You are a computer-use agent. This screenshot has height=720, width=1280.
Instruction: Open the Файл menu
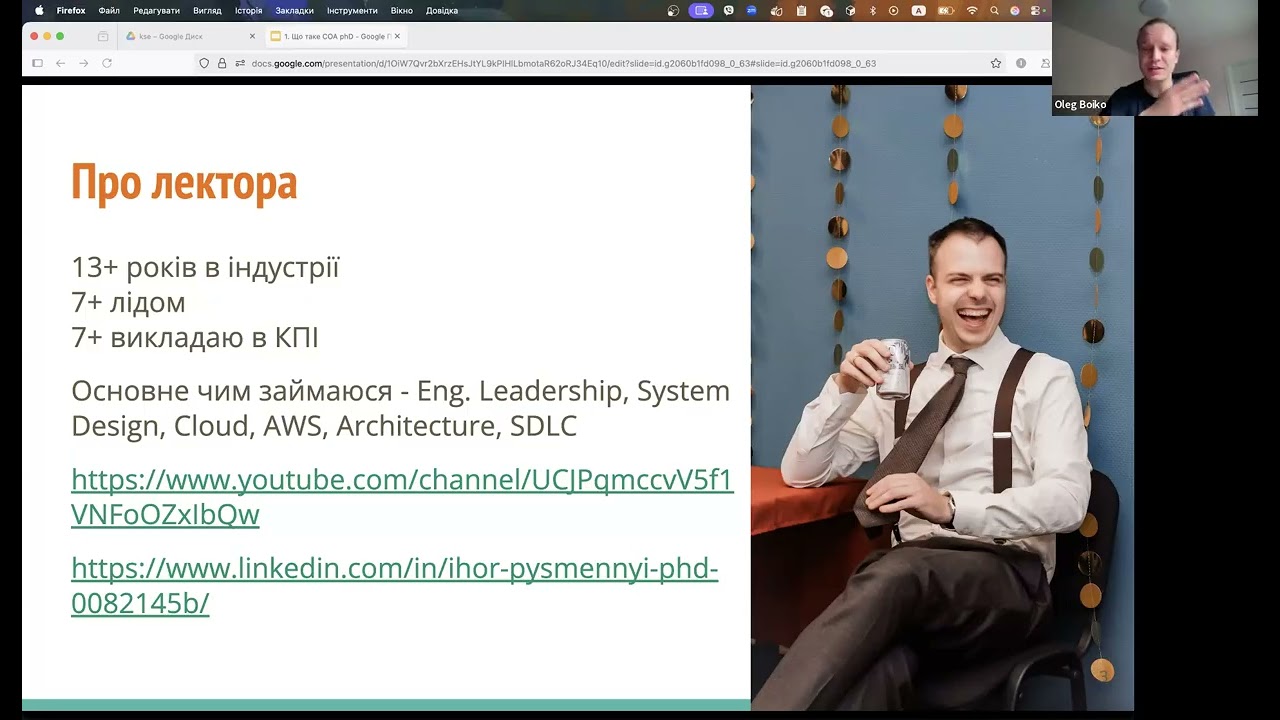tap(109, 10)
